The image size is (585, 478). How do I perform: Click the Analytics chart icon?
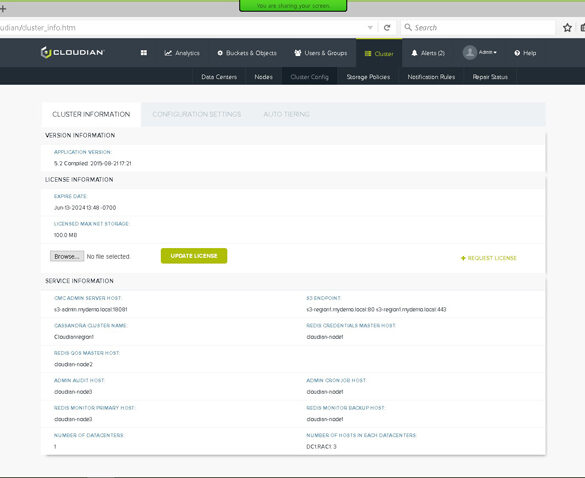pos(168,53)
